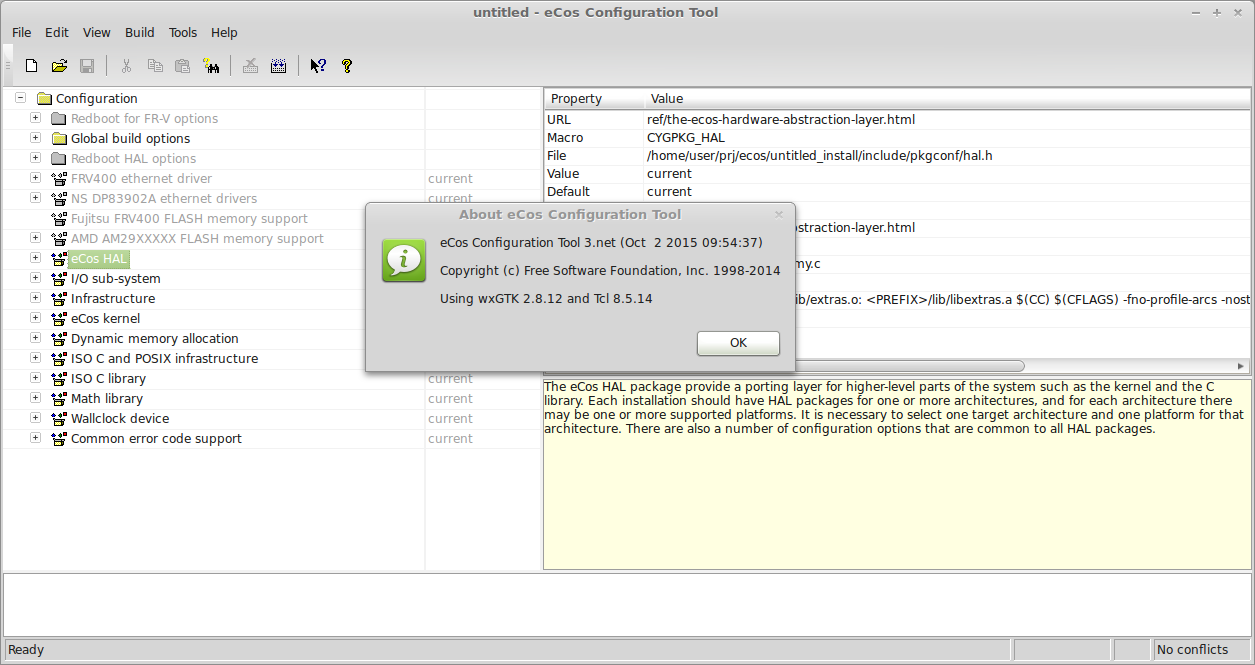Close the About eCos Configuration Tool dialog

[779, 214]
